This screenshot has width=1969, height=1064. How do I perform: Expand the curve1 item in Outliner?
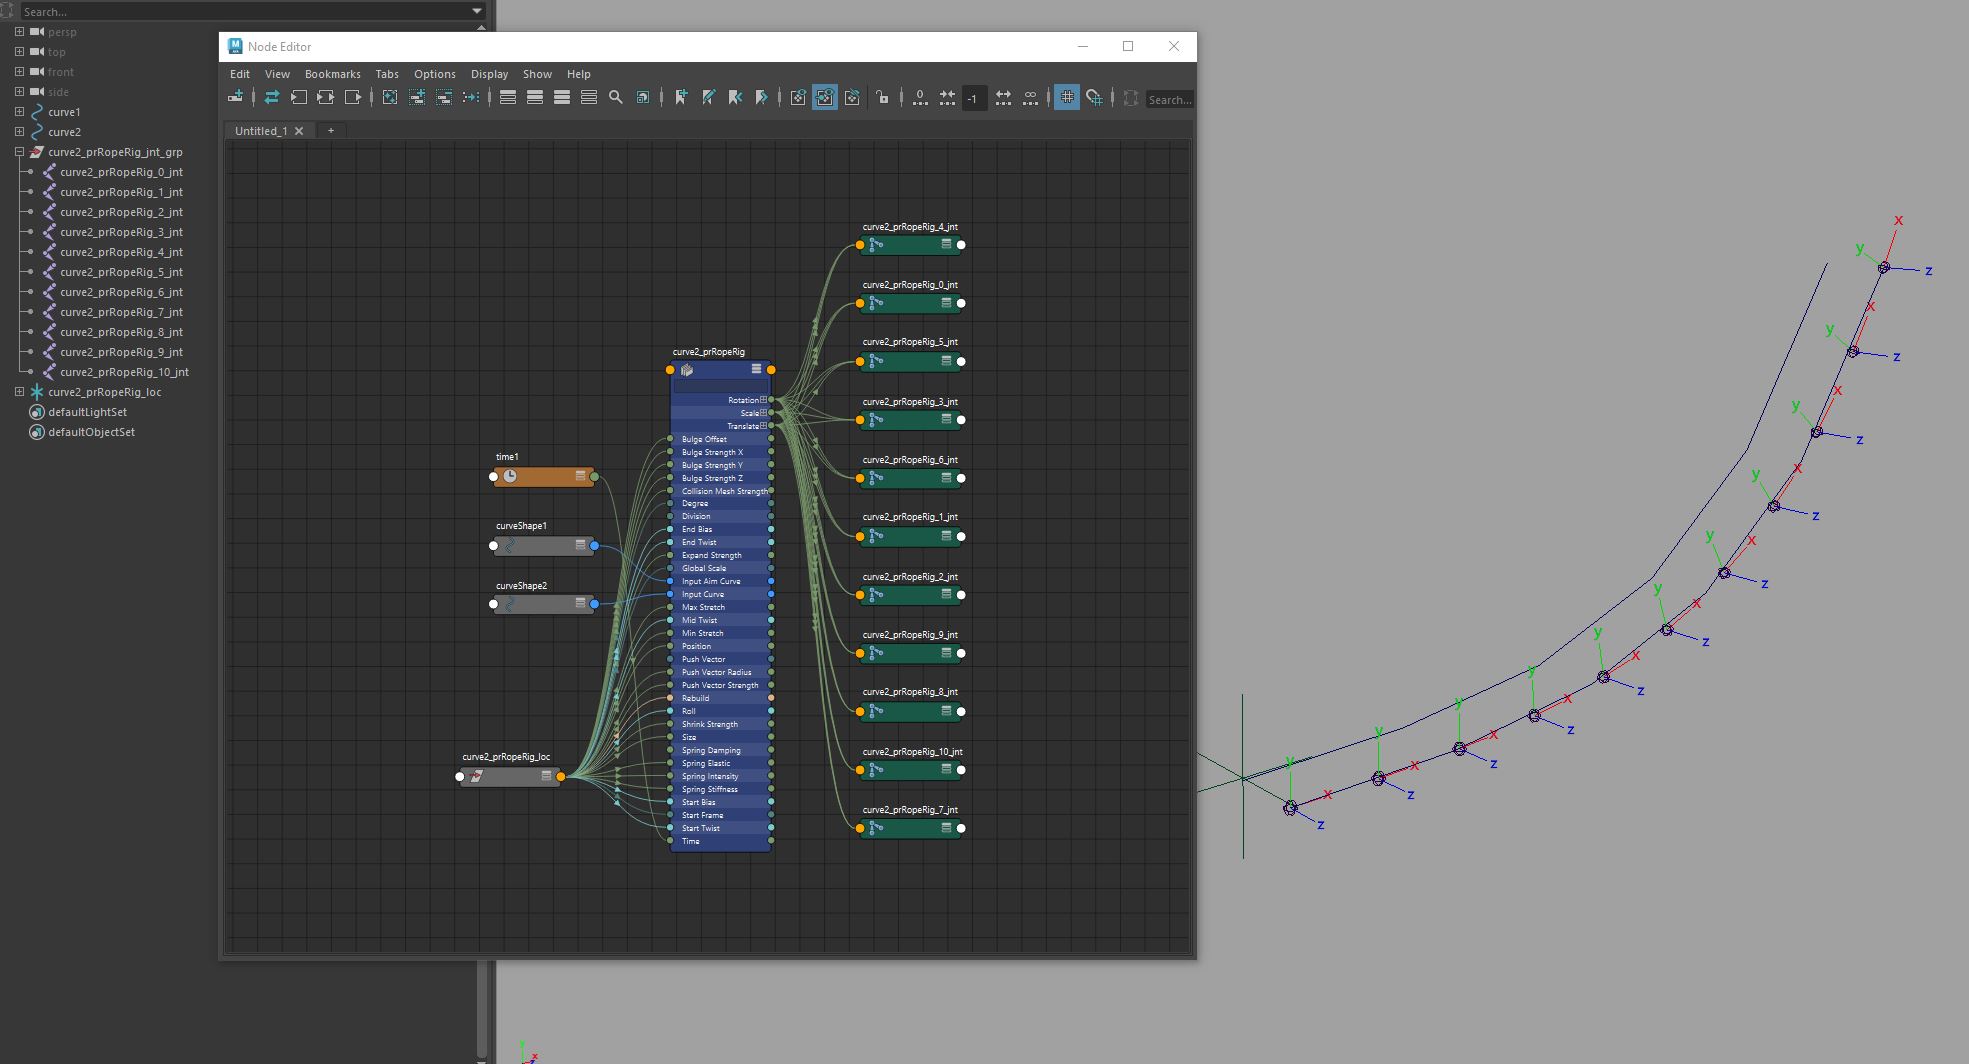pos(19,112)
